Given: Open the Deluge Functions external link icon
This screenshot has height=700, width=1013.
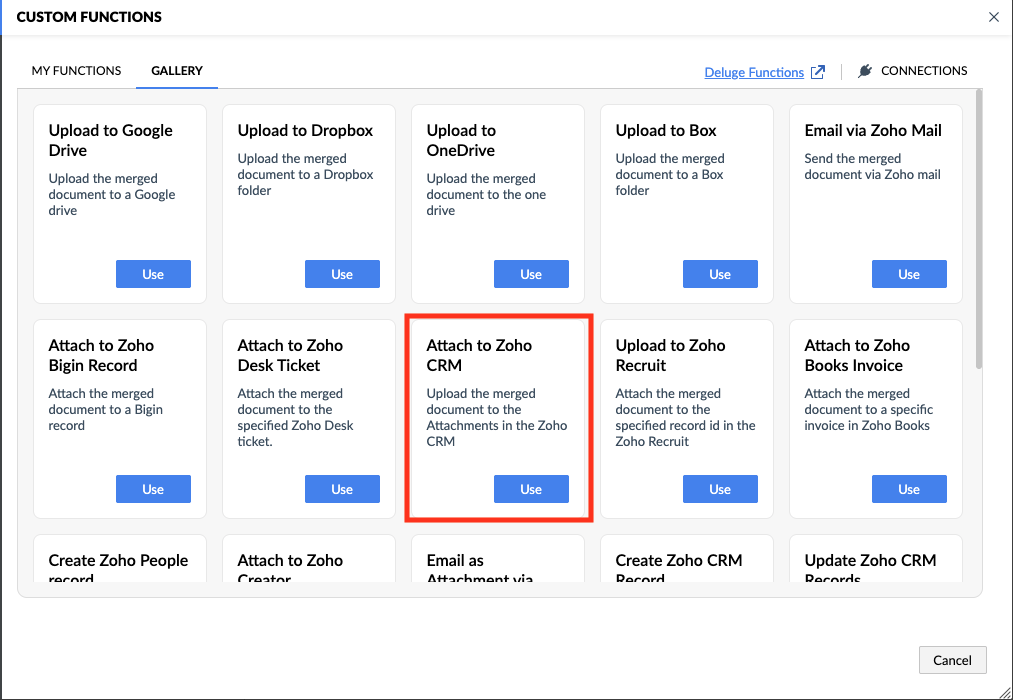Looking at the screenshot, I should (x=818, y=72).
